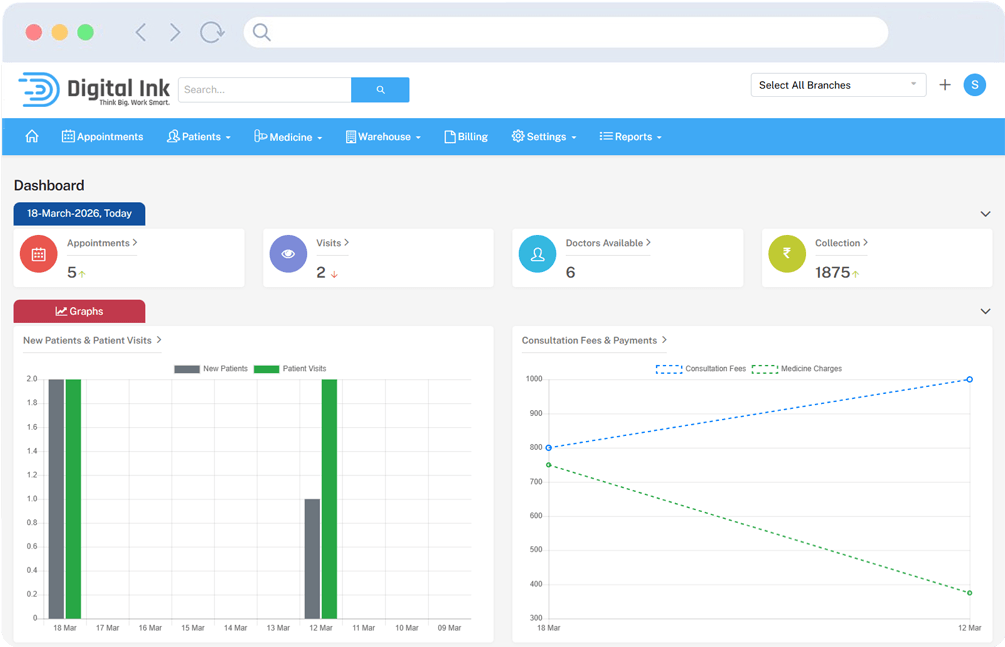Open the Select All Branches dropdown
Screen dimensions: 1005x647
(838, 85)
